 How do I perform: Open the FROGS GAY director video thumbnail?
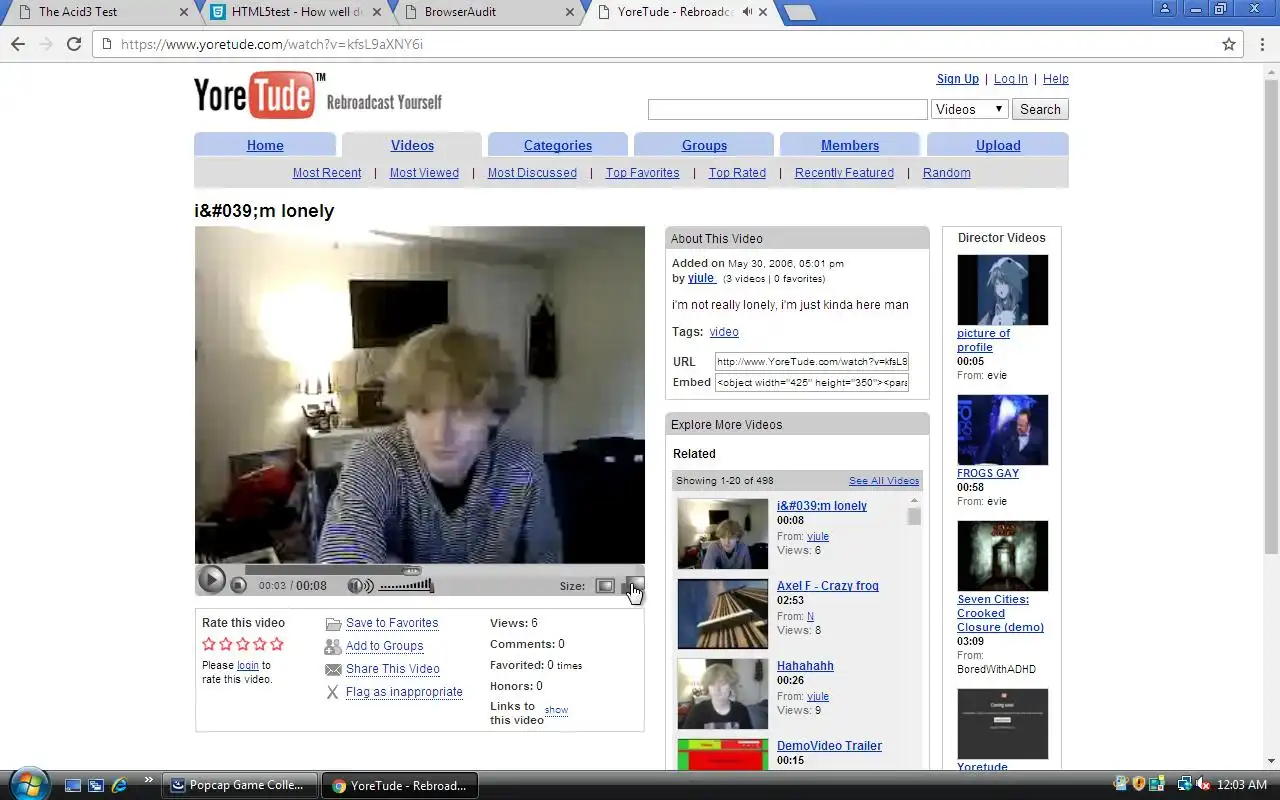coord(1003,430)
